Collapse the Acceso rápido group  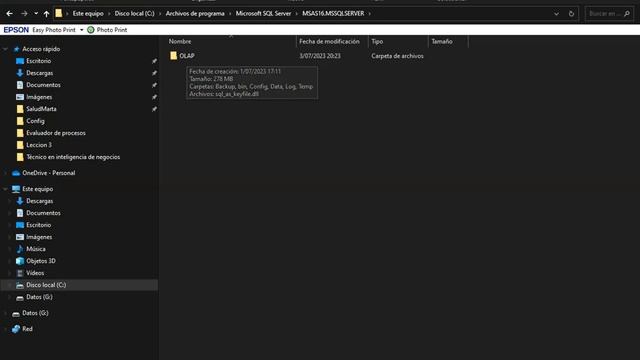[5, 49]
